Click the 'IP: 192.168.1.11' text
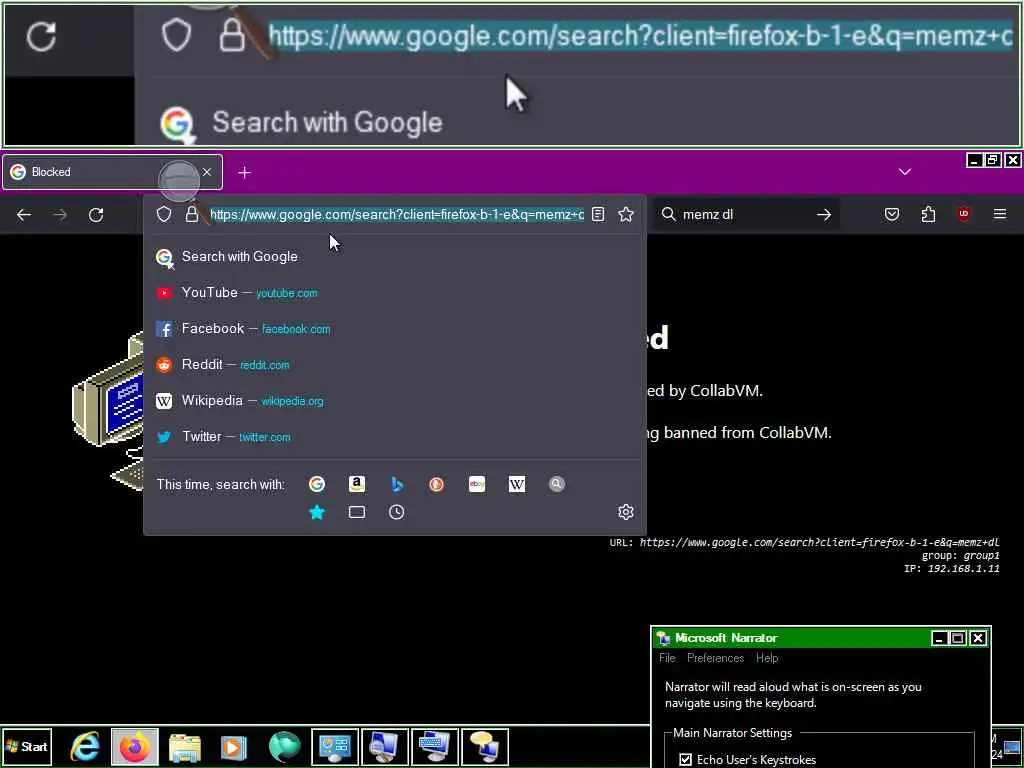The width and height of the screenshot is (1024, 768). pyautogui.click(x=951, y=569)
